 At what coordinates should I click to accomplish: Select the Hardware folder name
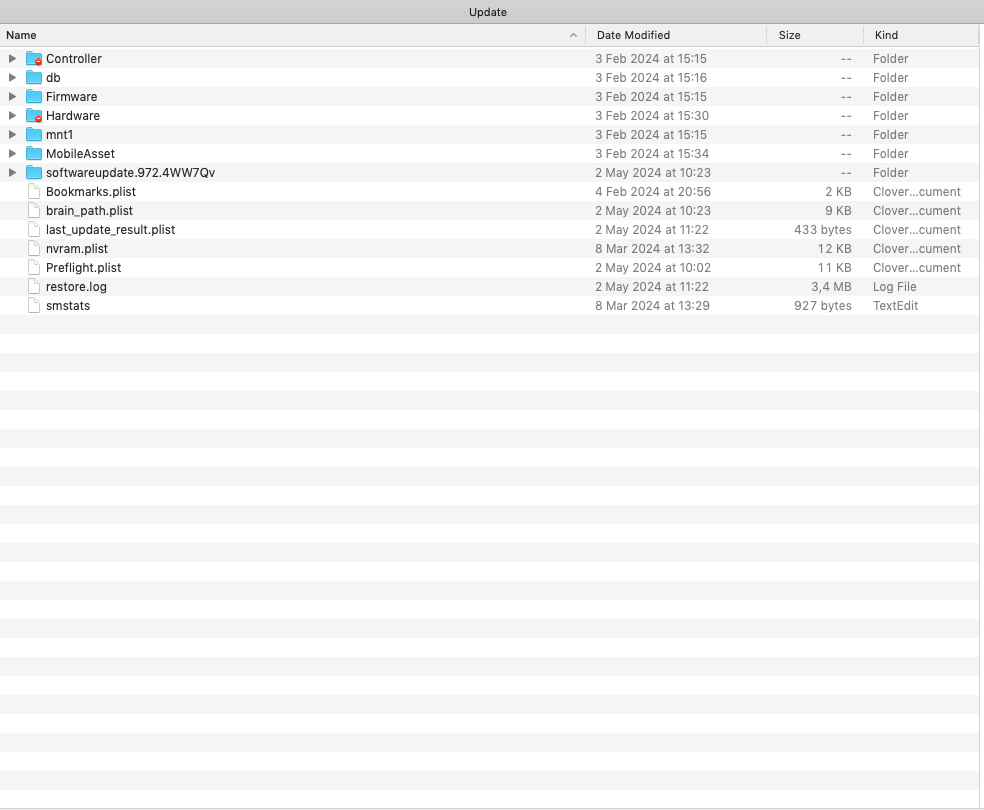point(73,115)
